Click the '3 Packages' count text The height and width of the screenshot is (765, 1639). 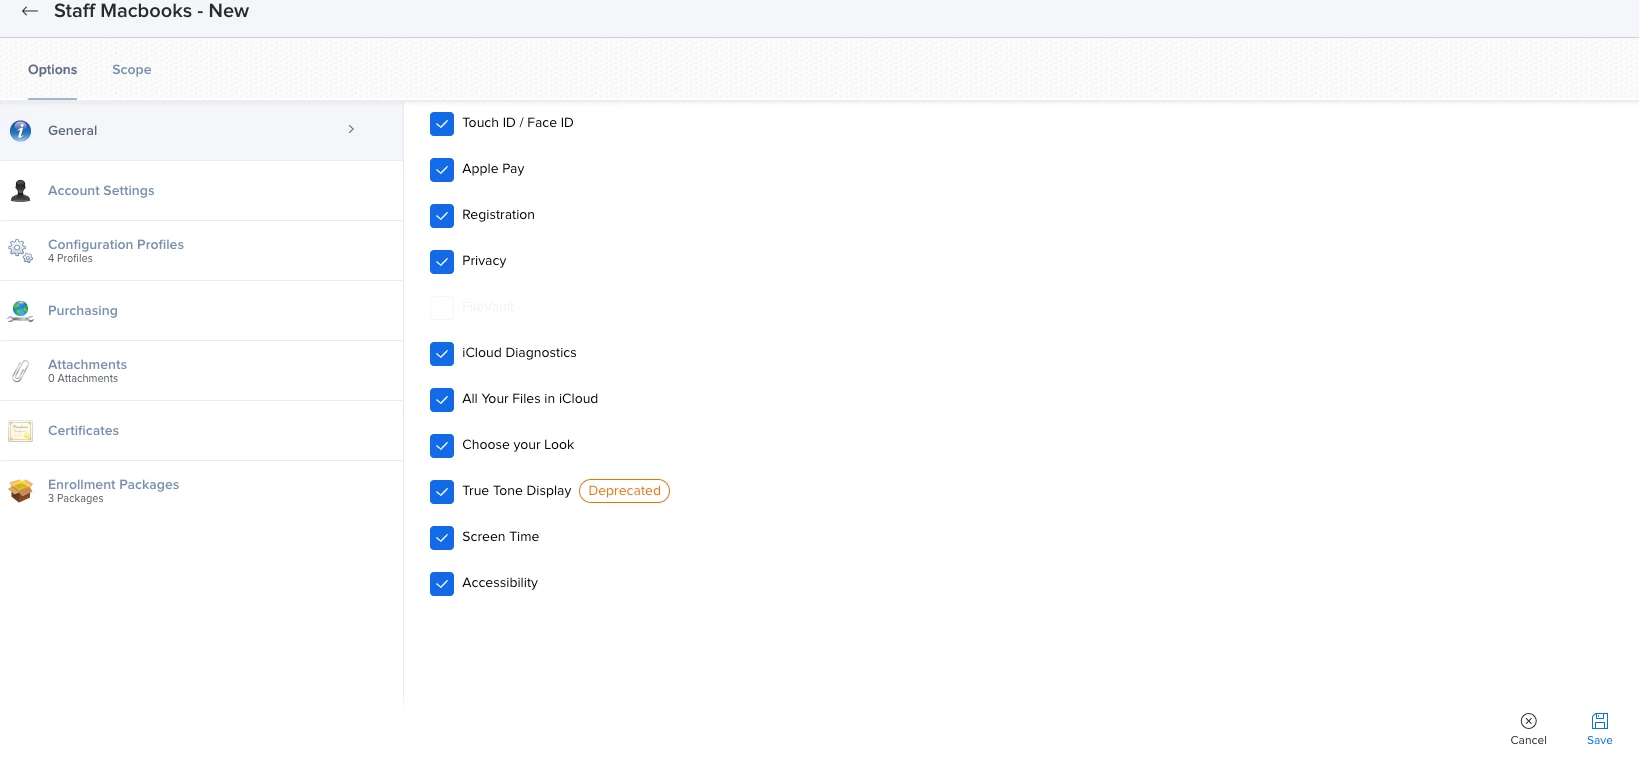tap(76, 498)
